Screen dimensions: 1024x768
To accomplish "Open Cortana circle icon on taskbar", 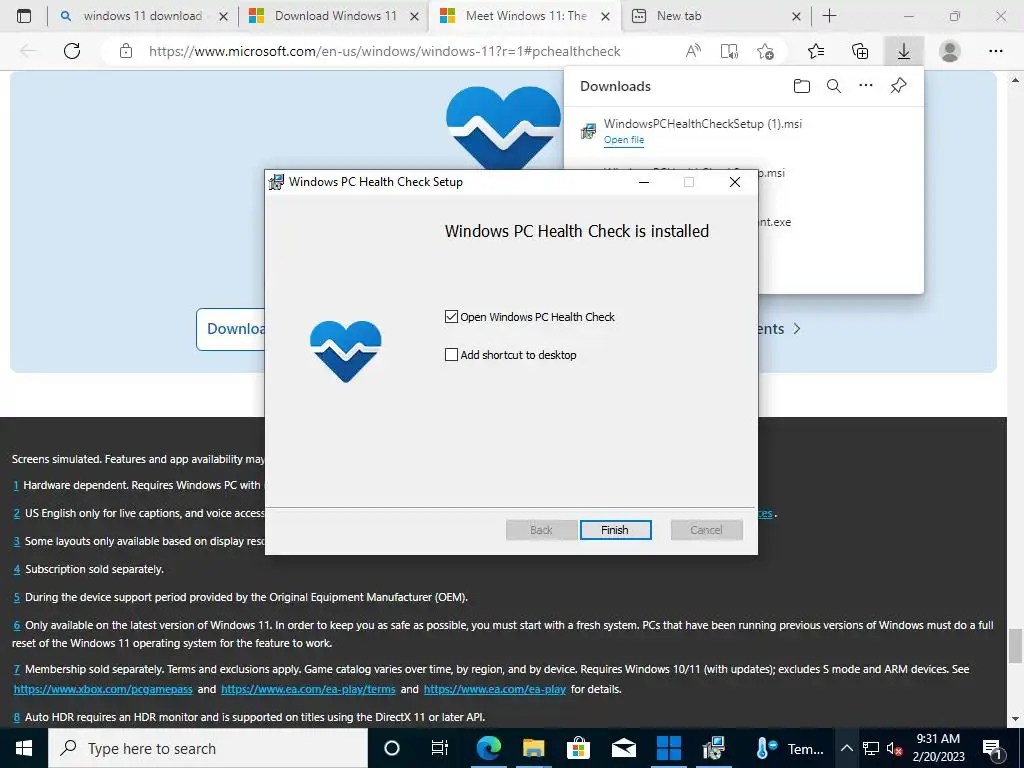I will click(x=392, y=748).
